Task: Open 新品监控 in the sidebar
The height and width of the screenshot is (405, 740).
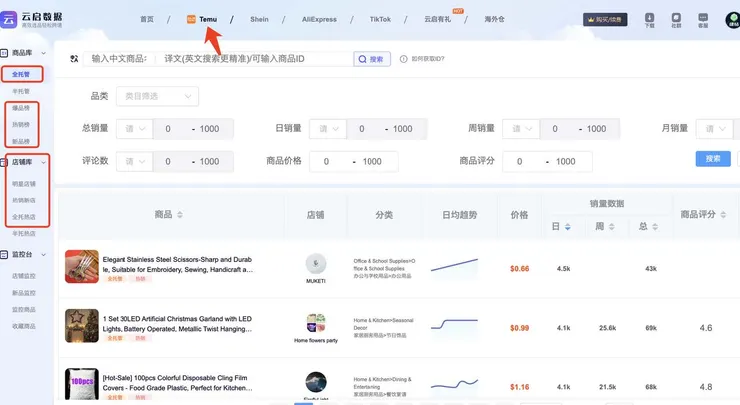Action: click(x=24, y=293)
